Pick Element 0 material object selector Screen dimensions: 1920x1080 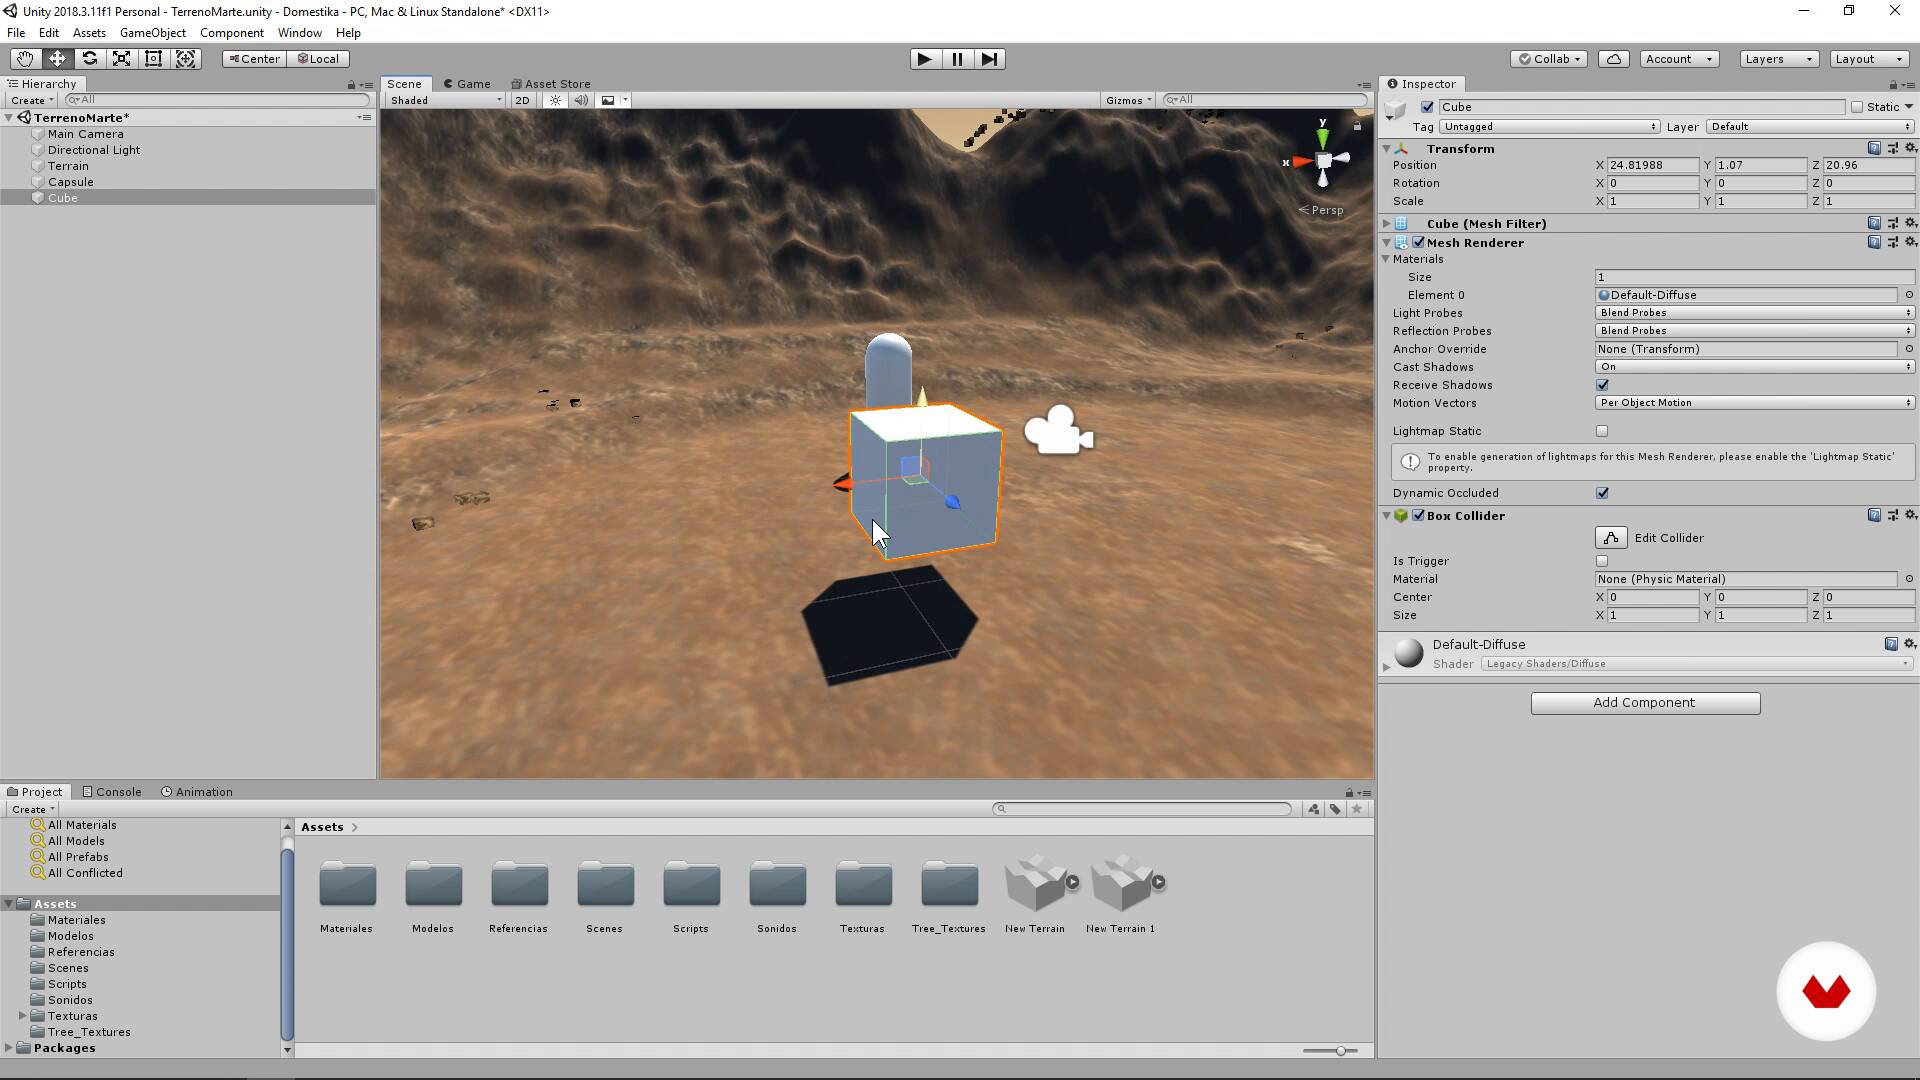[1909, 295]
